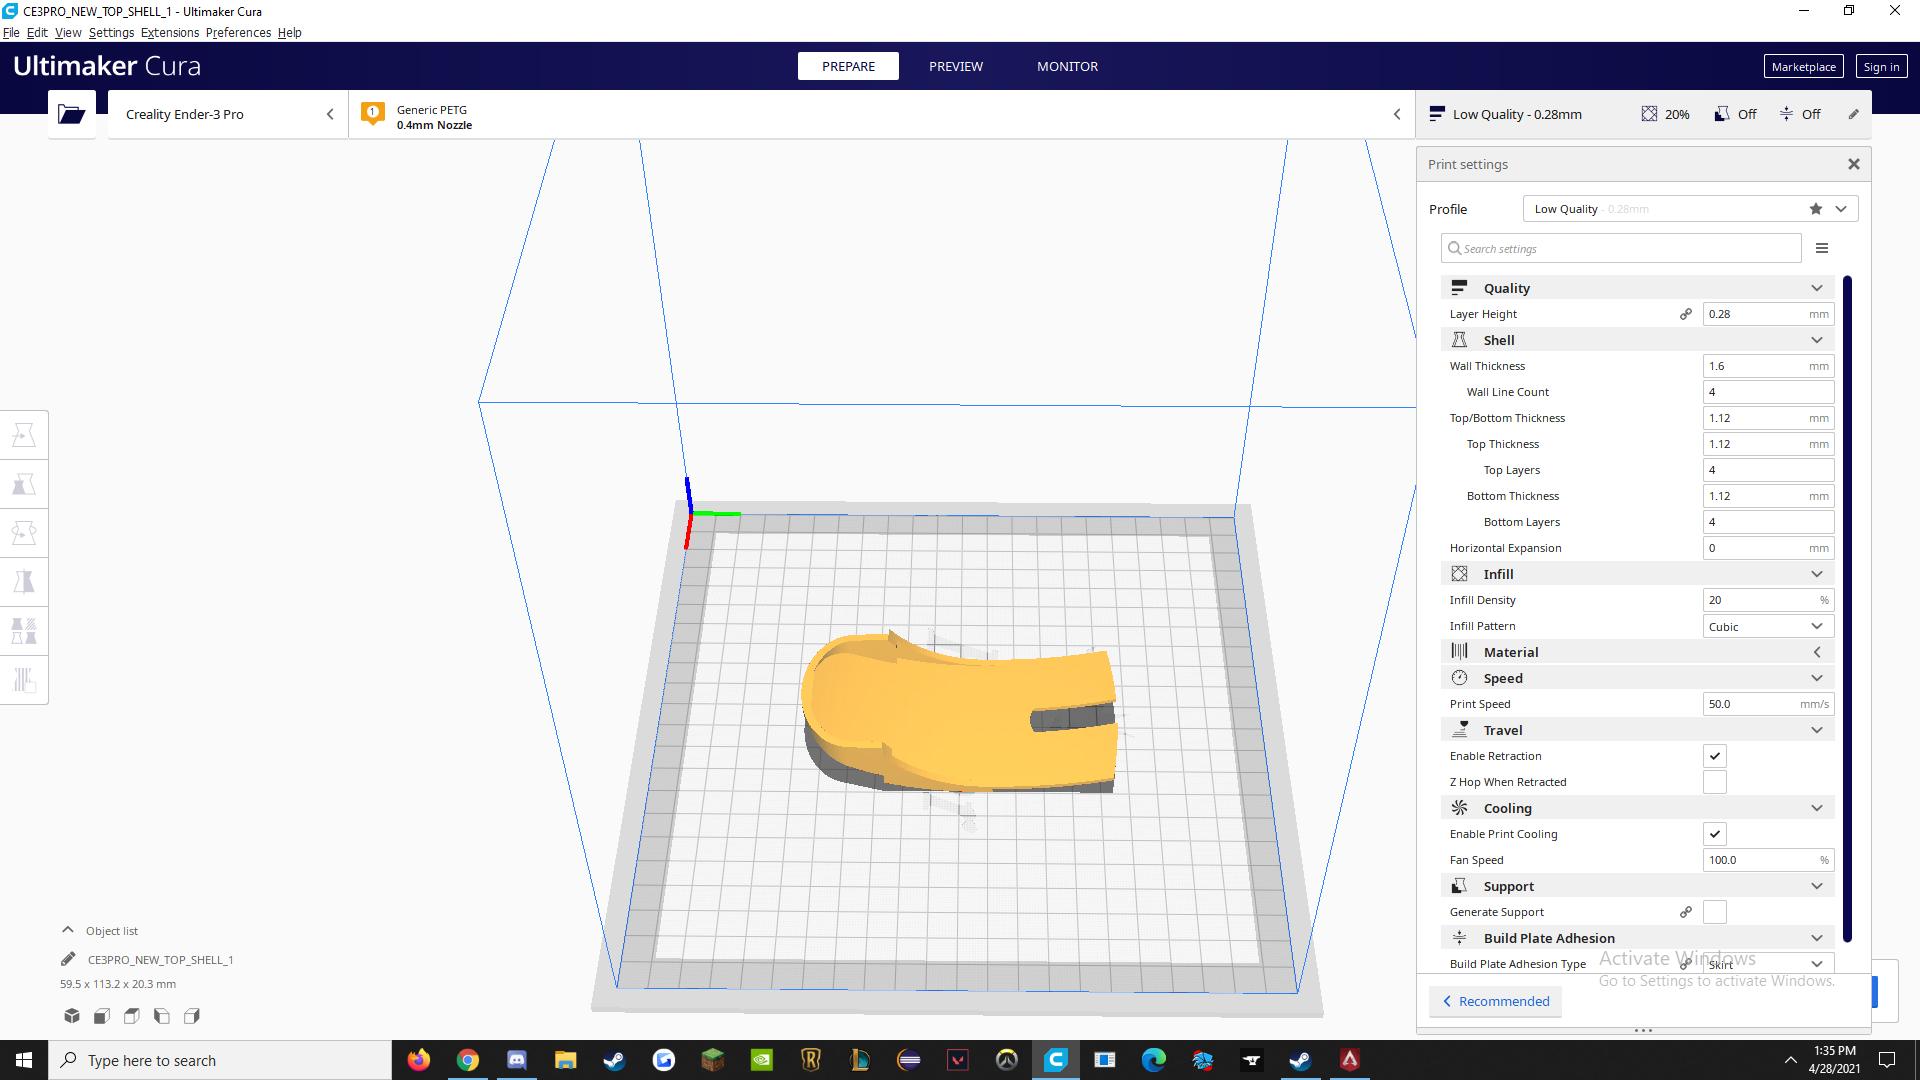The height and width of the screenshot is (1080, 1920).
Task: Open the File menu
Action: [11, 32]
